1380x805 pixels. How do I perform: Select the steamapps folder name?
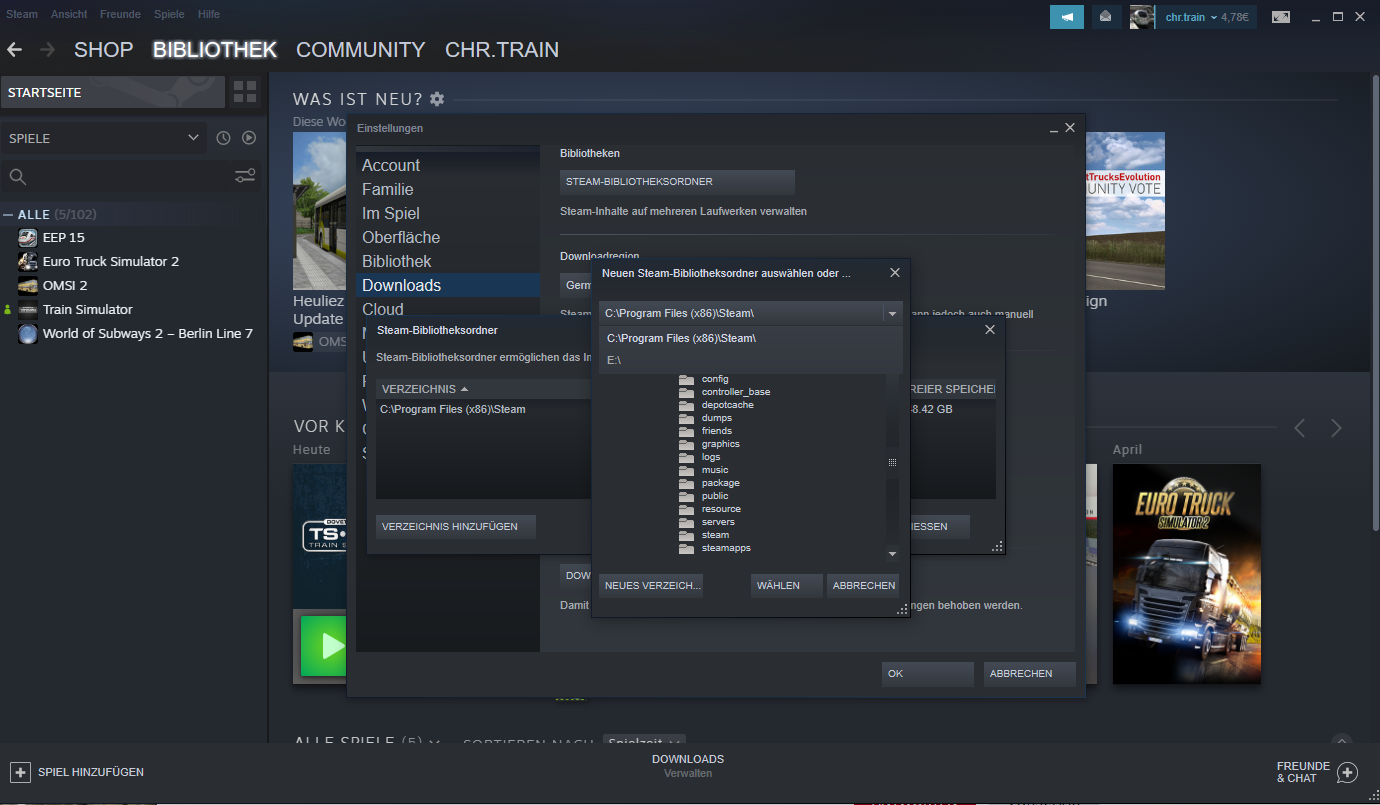coord(726,548)
